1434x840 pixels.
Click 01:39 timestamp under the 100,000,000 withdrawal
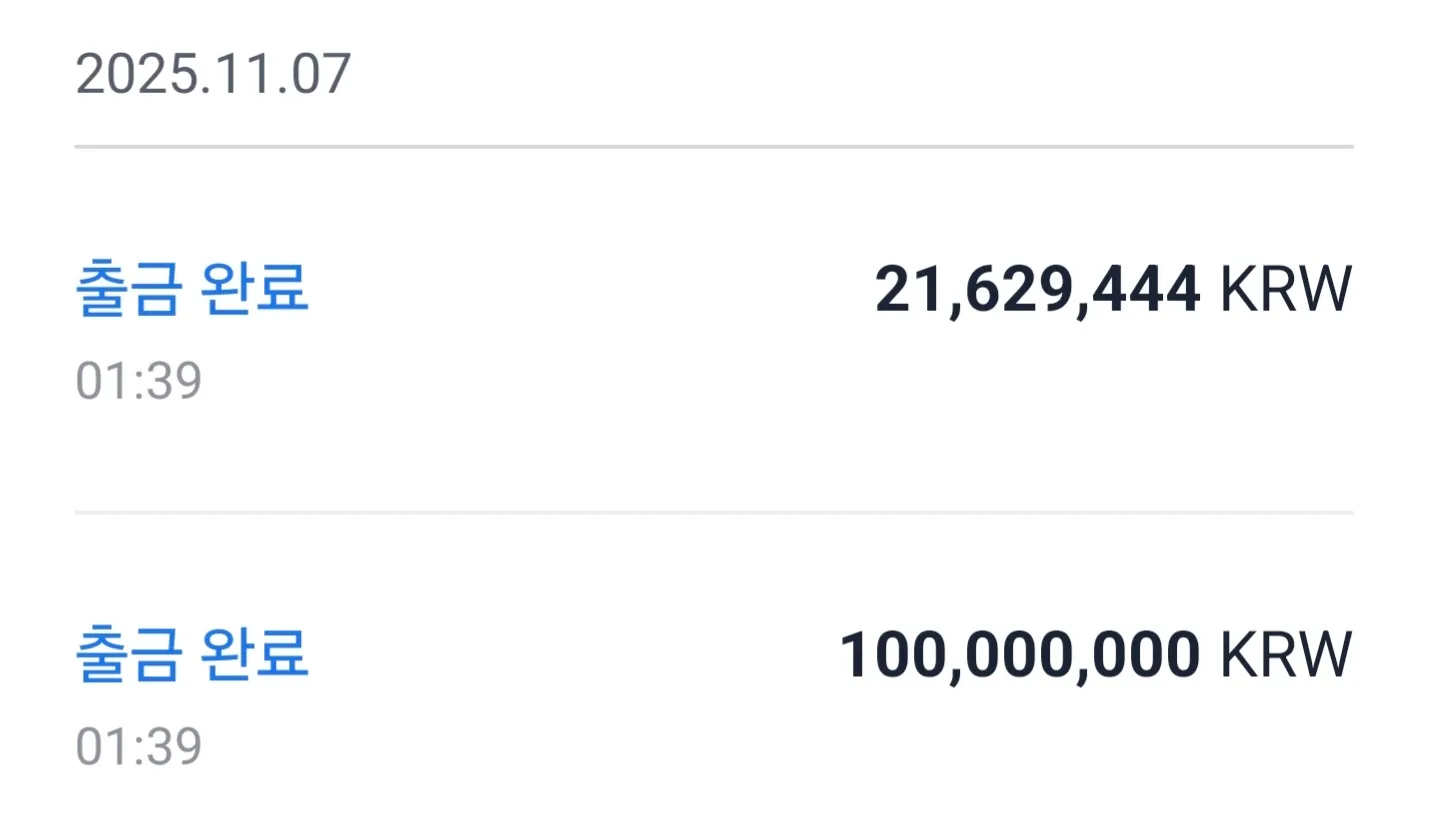click(139, 747)
